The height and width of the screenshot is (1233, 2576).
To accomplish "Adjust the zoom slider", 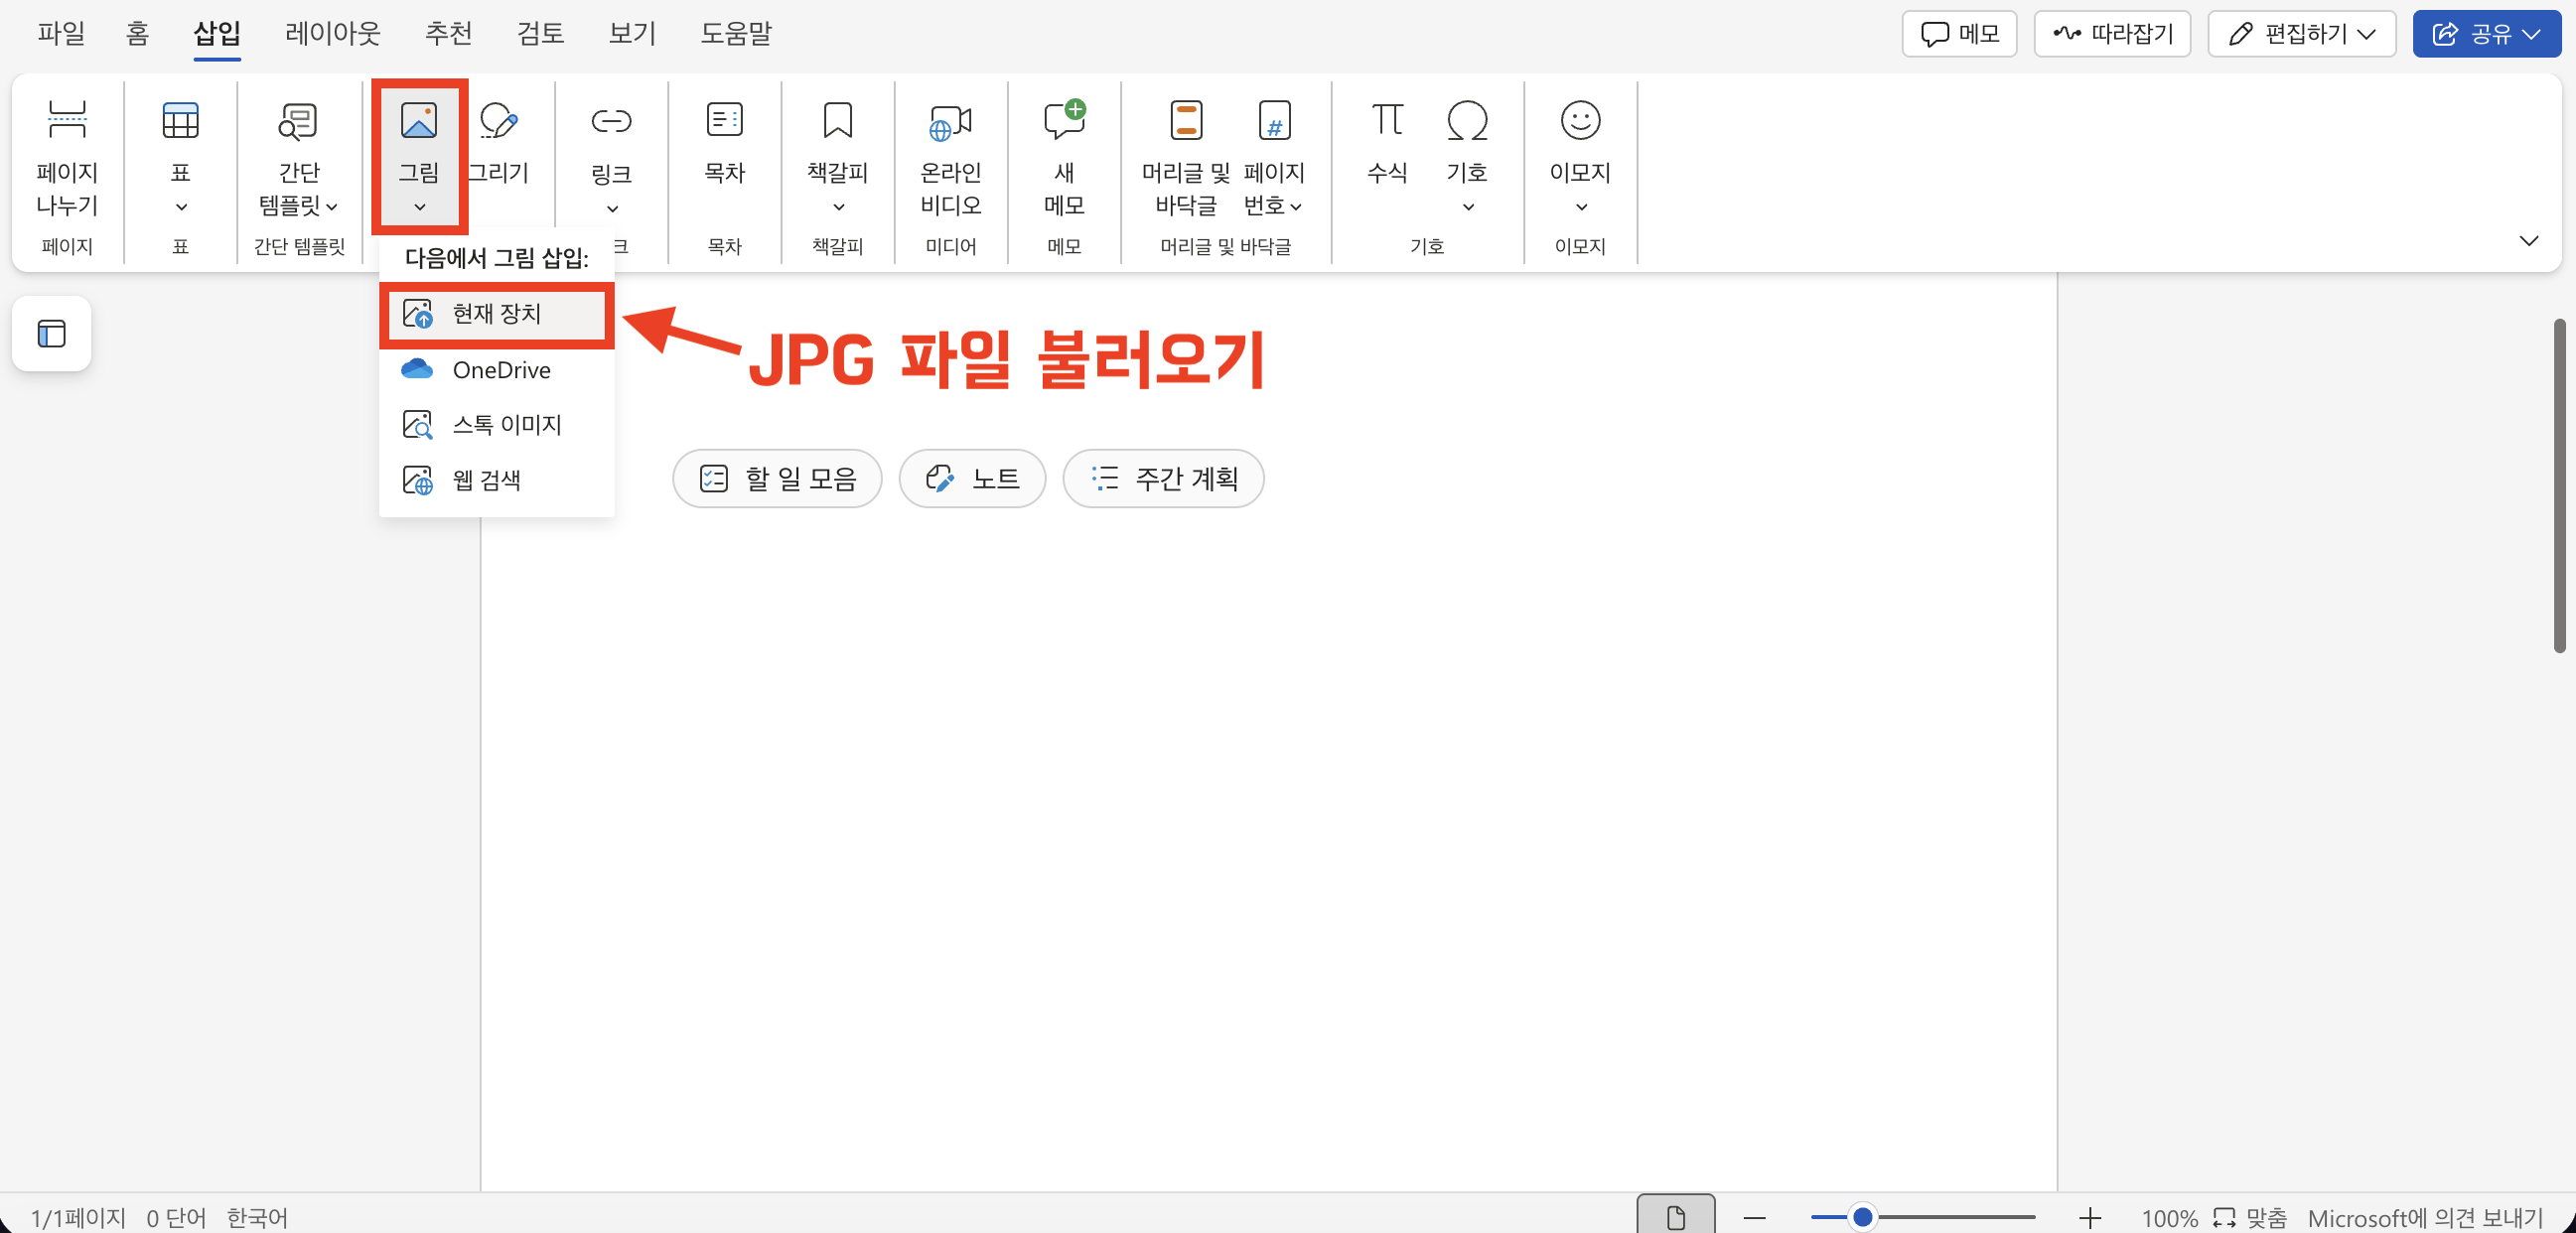I will pos(1862,1217).
